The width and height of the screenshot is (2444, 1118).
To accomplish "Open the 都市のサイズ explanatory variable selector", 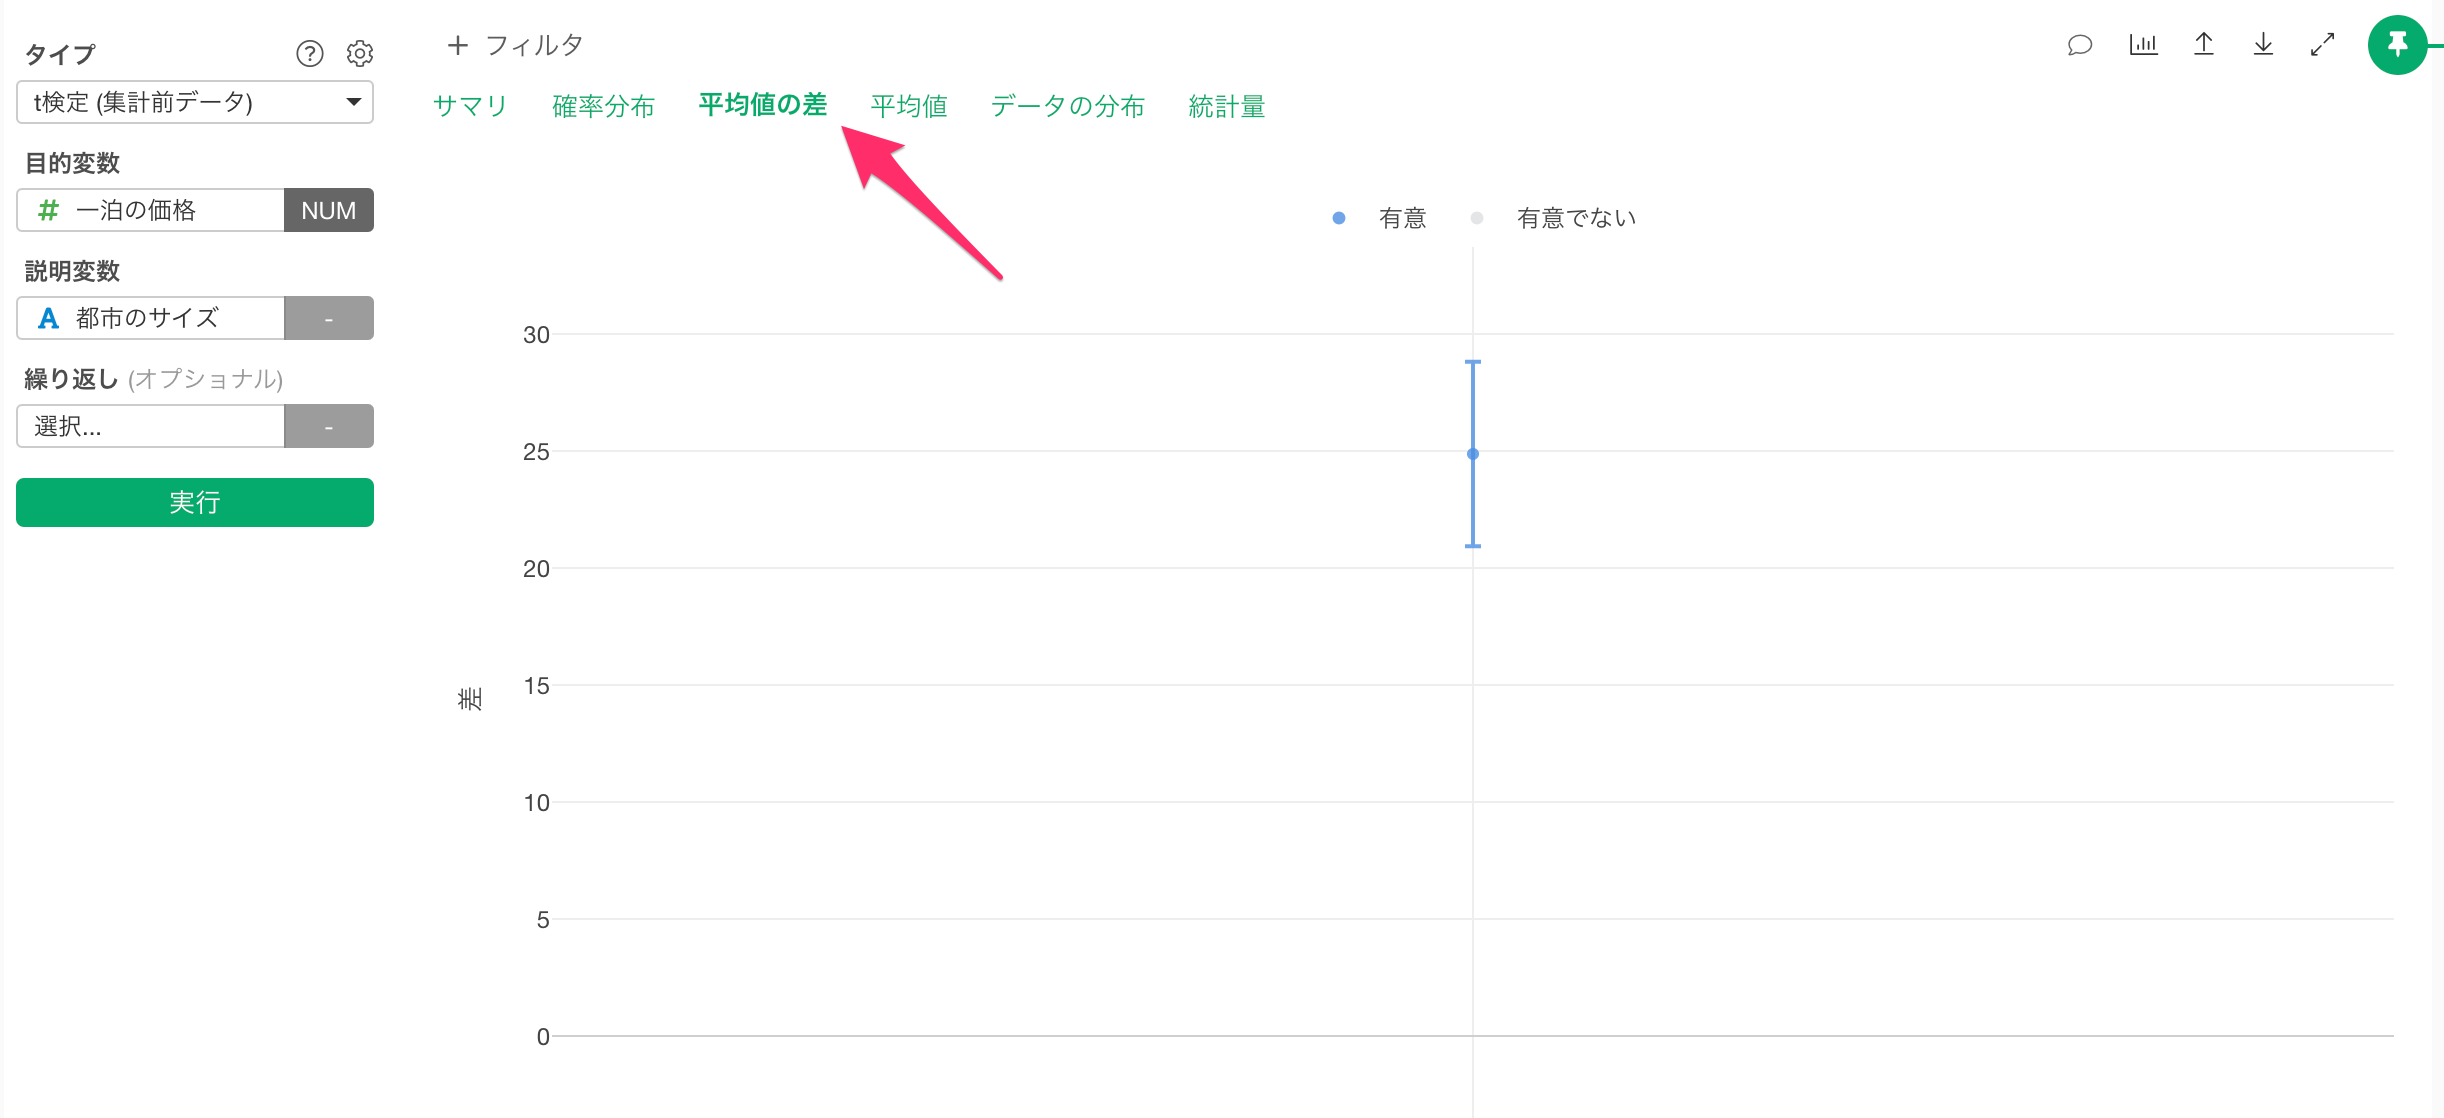I will point(151,318).
